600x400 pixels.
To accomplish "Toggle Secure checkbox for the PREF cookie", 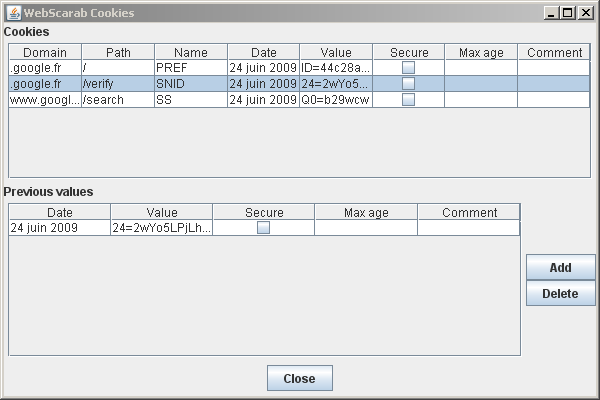I will [408, 68].
